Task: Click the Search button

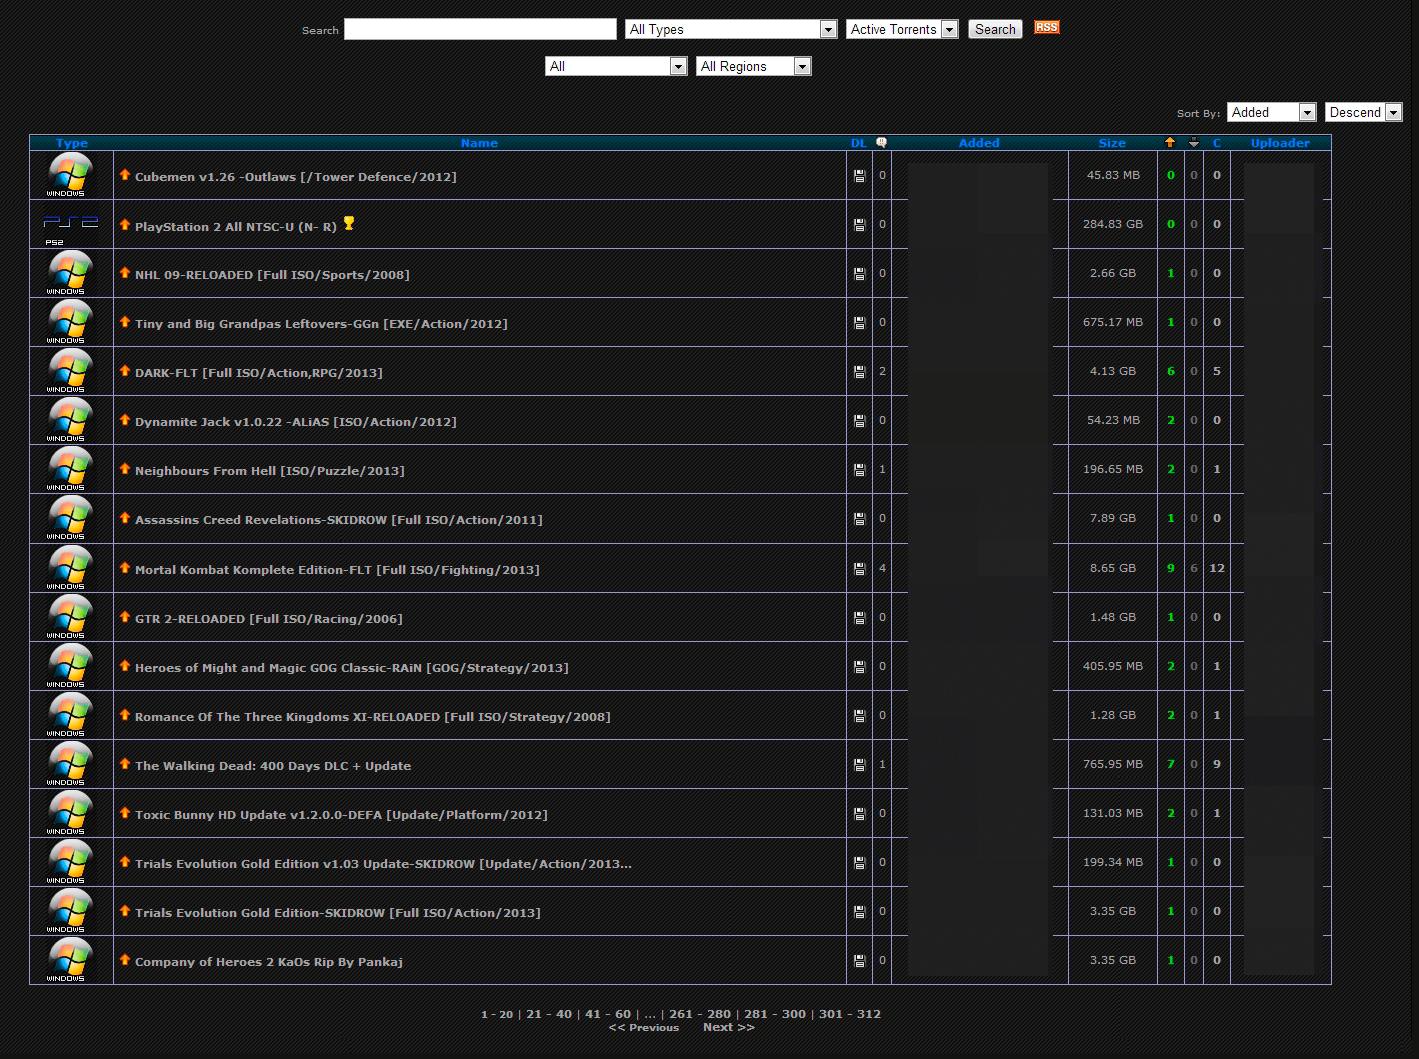Action: (995, 29)
